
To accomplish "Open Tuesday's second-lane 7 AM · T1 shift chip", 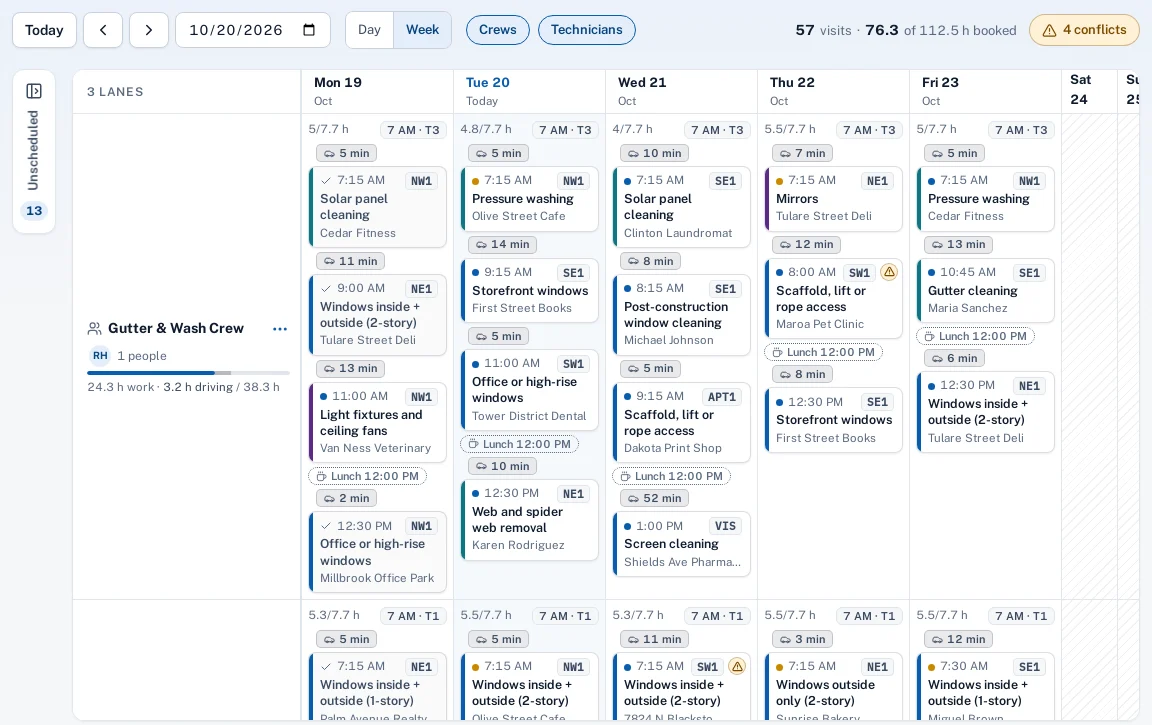I will tap(565, 616).
